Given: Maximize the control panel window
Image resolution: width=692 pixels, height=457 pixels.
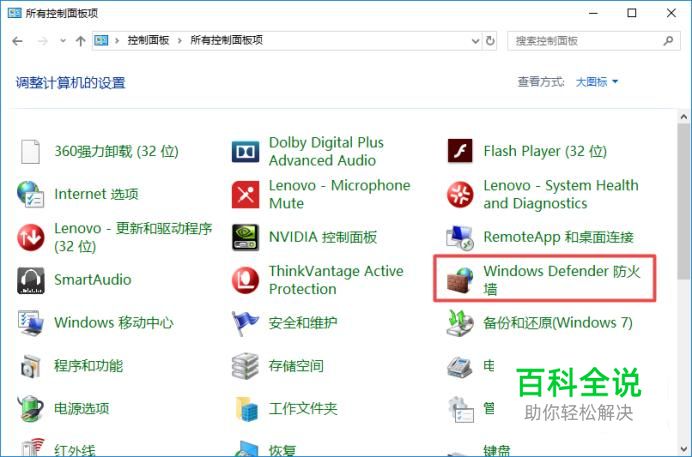Looking at the screenshot, I should (632, 13).
